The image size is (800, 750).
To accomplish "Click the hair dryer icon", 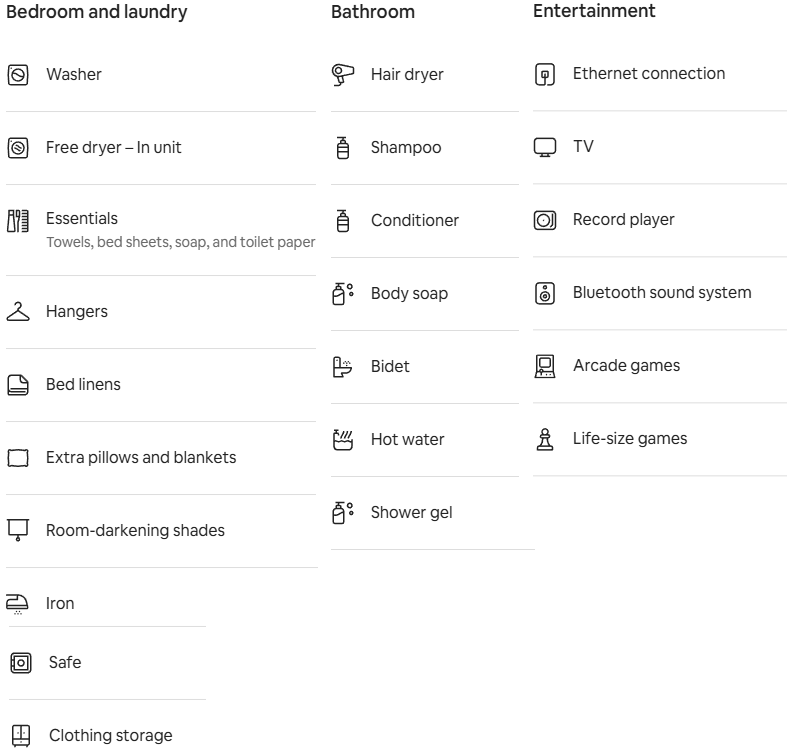I will pyautogui.click(x=342, y=75).
